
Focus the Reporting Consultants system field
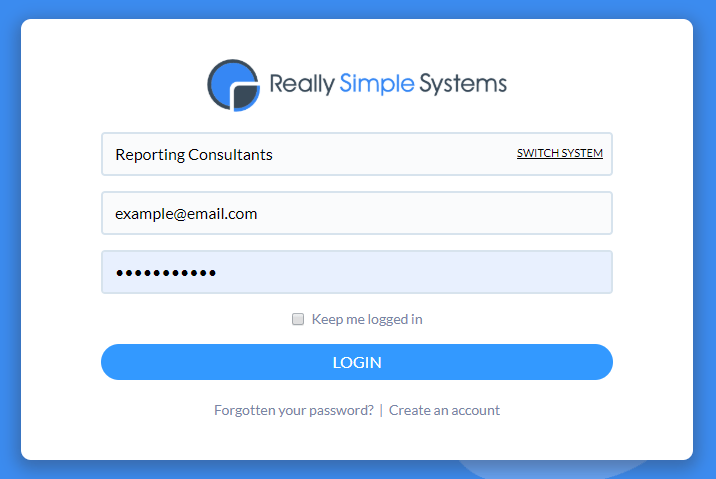pos(357,154)
